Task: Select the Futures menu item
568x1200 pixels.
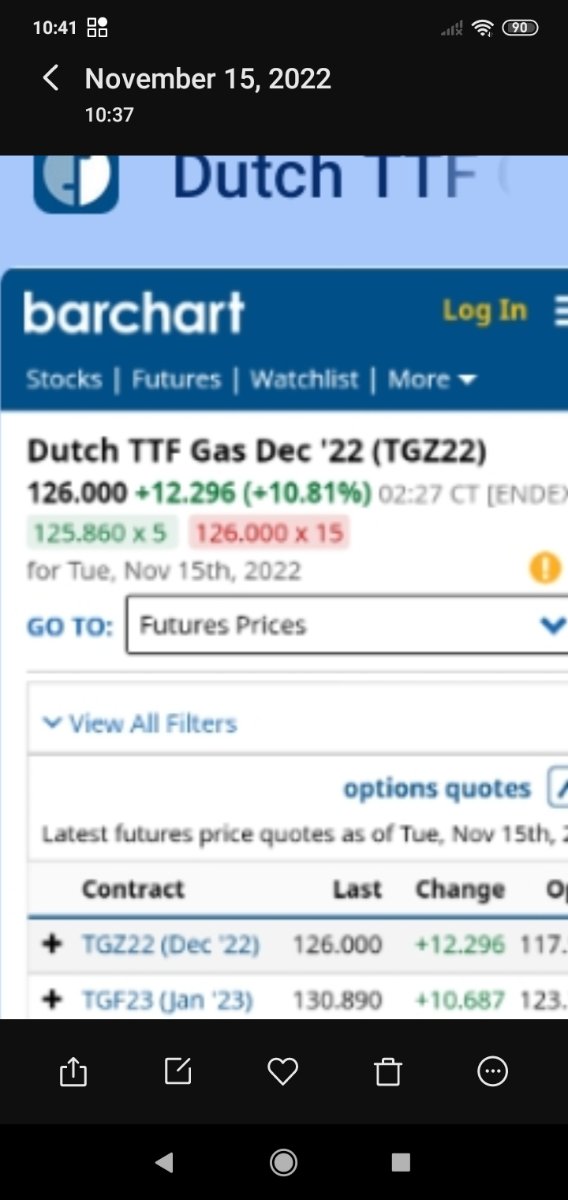Action: (176, 379)
